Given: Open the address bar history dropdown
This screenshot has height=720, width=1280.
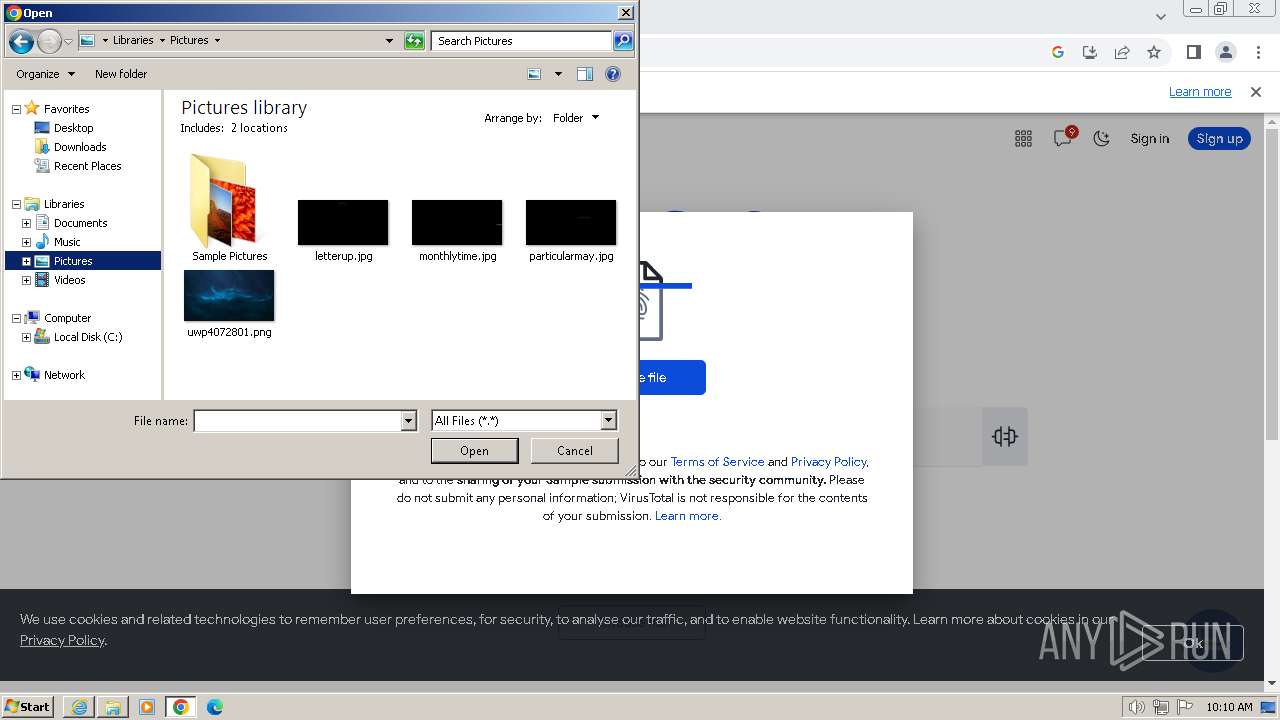Looking at the screenshot, I should pyautogui.click(x=389, y=41).
